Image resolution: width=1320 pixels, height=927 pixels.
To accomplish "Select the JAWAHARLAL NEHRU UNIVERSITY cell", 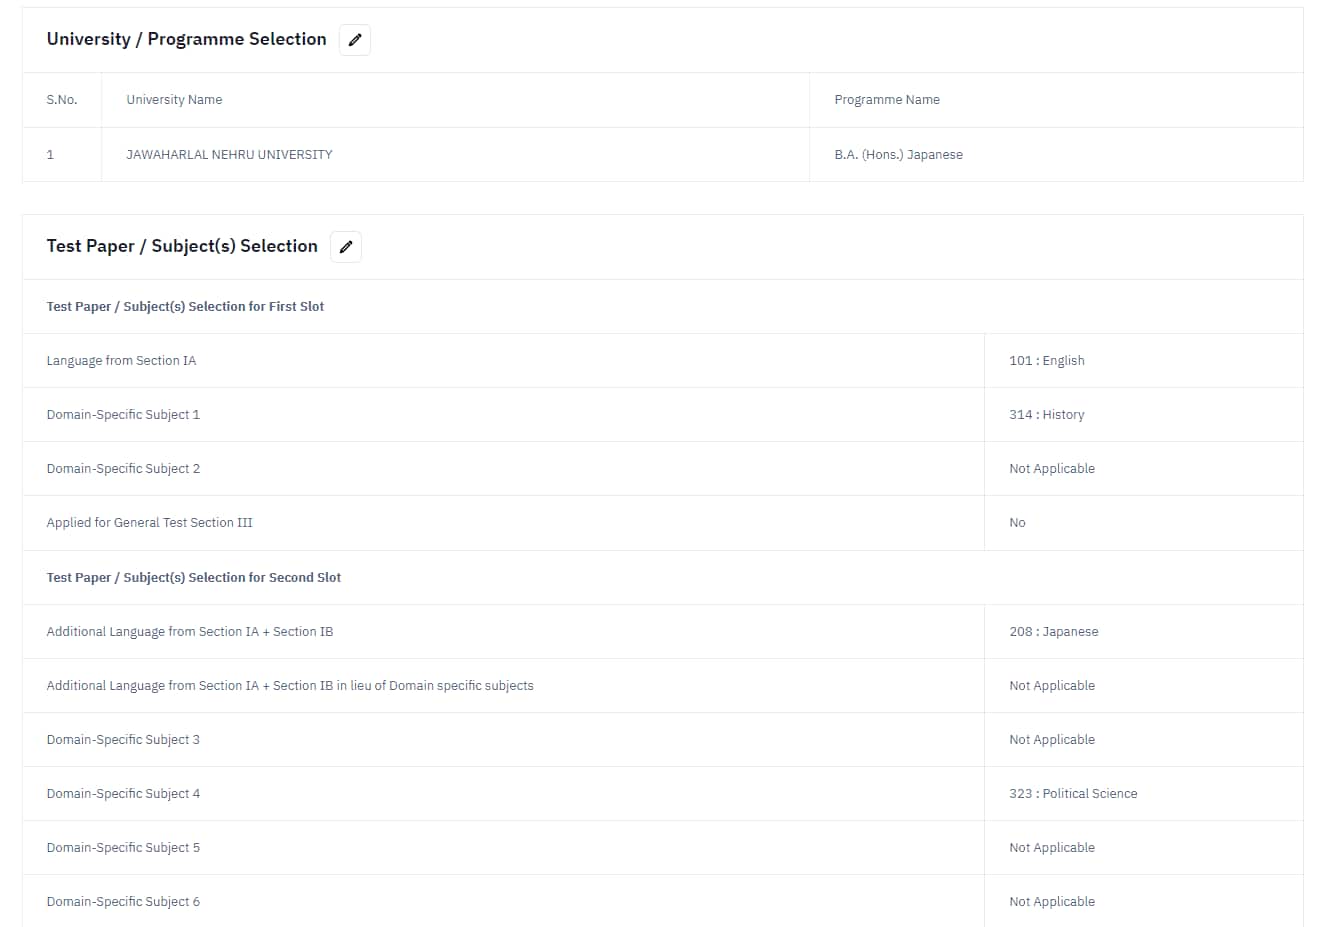I will click(x=229, y=155).
